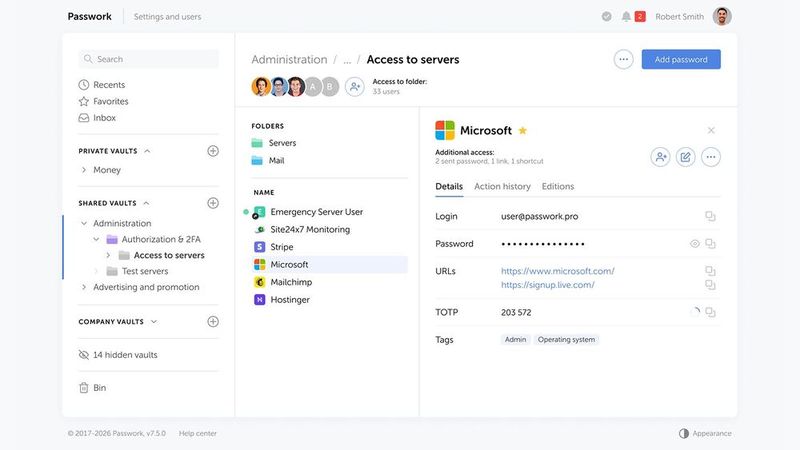Add a new shared vault plus icon
Viewport: 800px width, 450px height.
coord(213,203)
